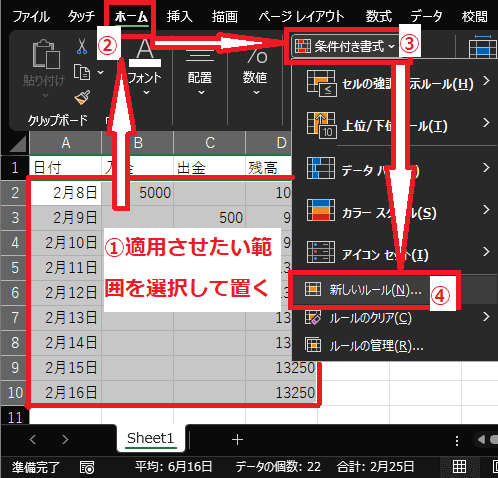Open the copy options dropdown arrow

[100, 72]
